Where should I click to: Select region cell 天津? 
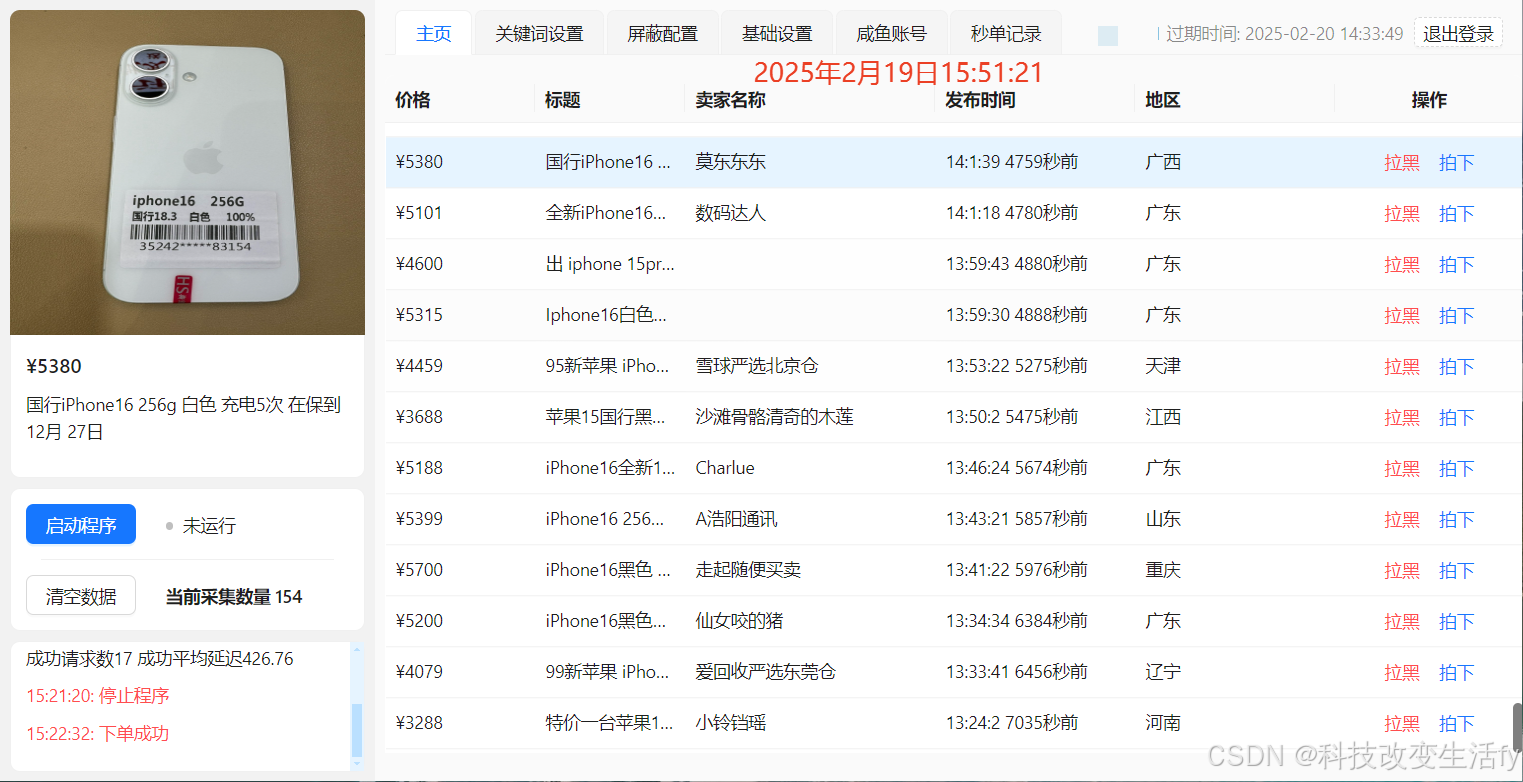click(1163, 366)
